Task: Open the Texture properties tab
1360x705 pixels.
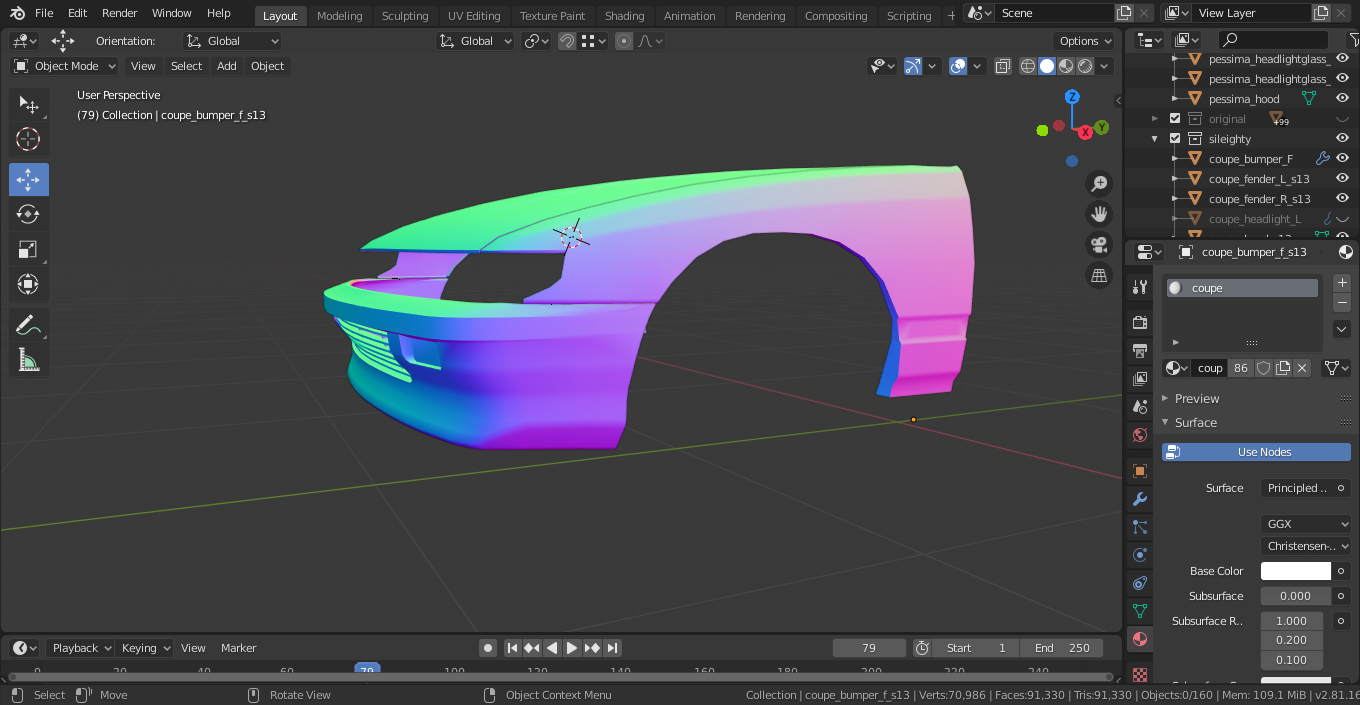Action: pos(1139,675)
